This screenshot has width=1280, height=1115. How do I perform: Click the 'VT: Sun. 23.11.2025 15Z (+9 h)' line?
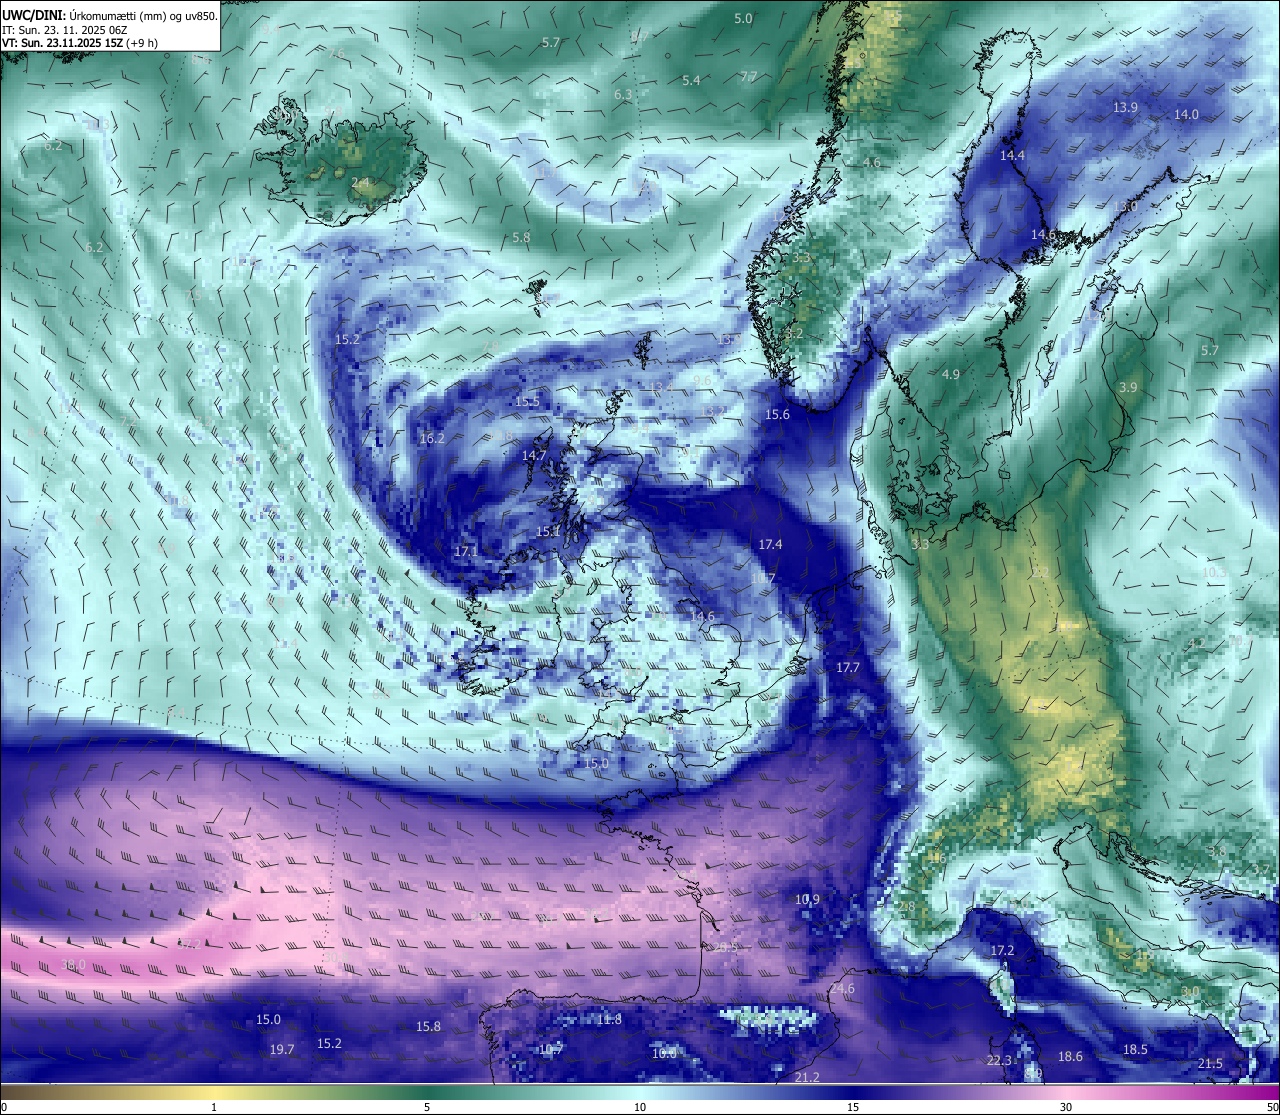pos(80,43)
